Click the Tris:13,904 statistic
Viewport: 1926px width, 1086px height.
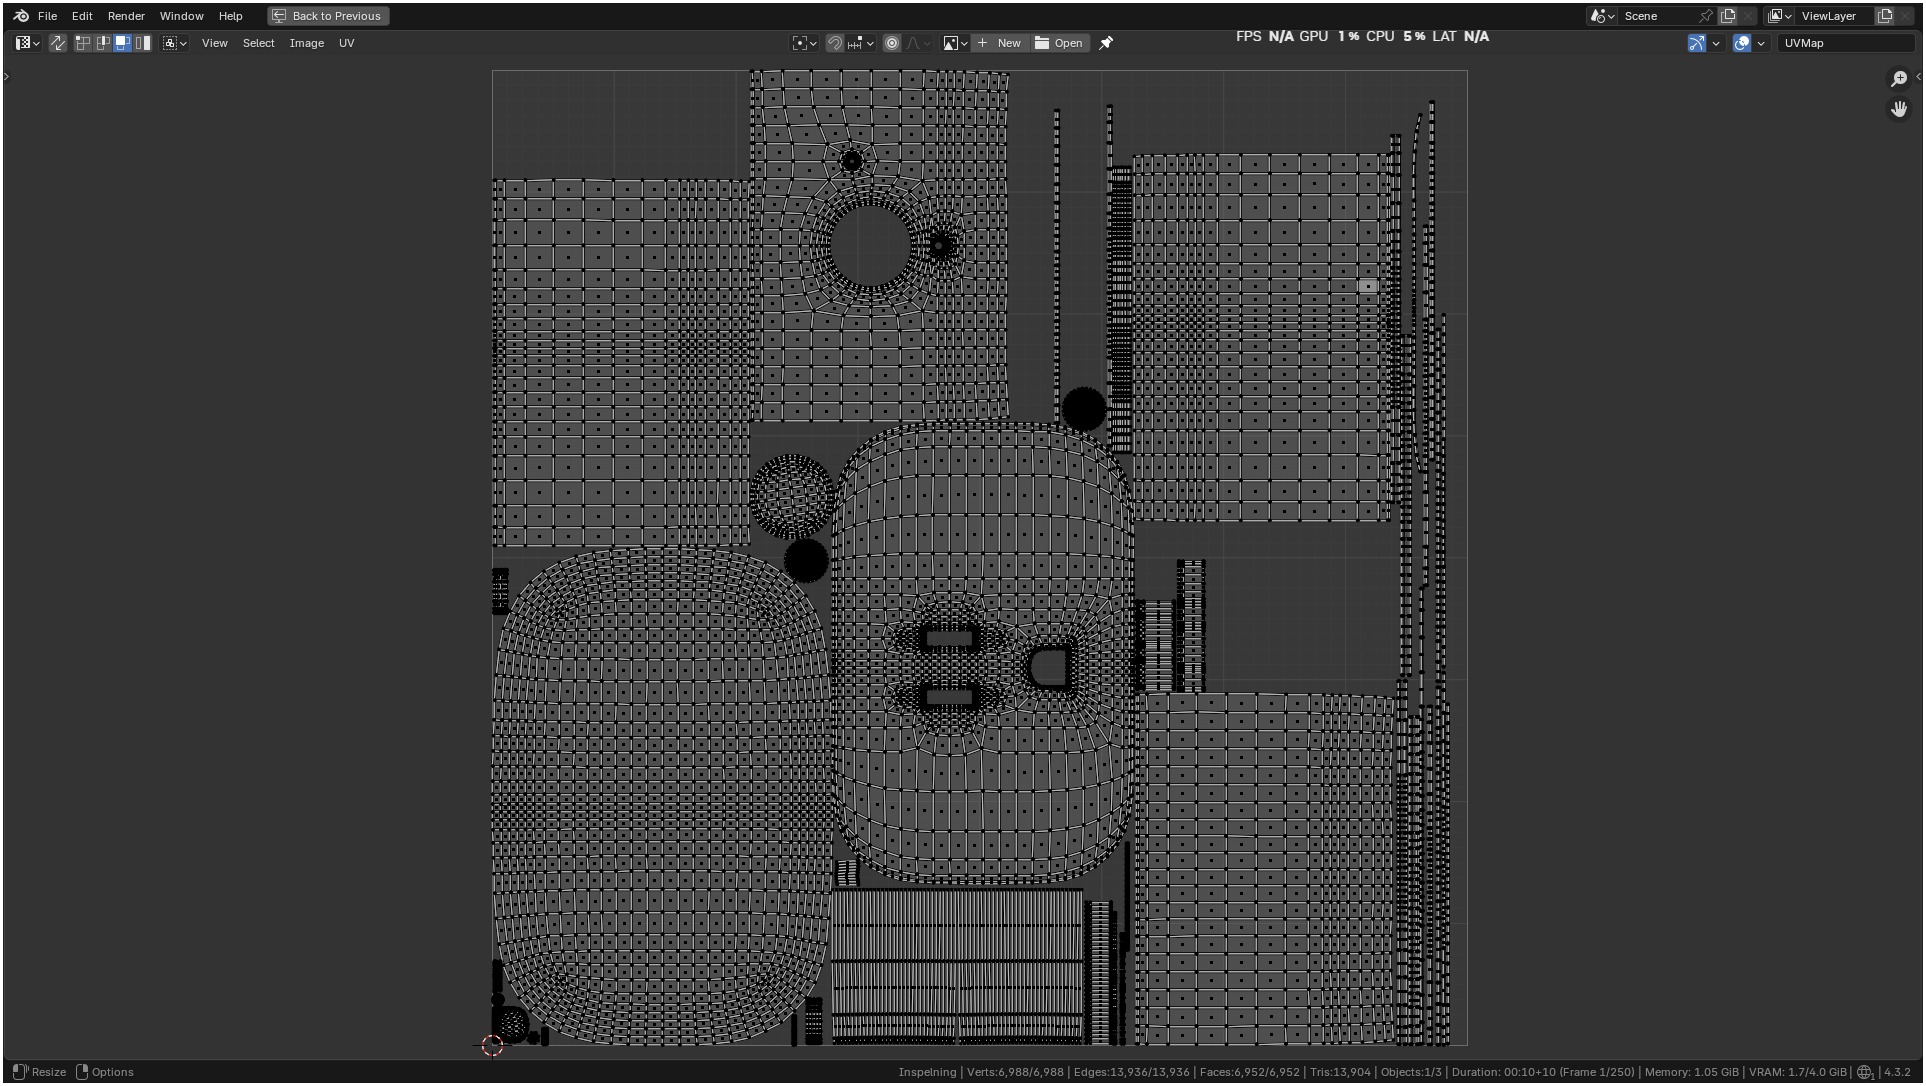pyautogui.click(x=1340, y=1072)
